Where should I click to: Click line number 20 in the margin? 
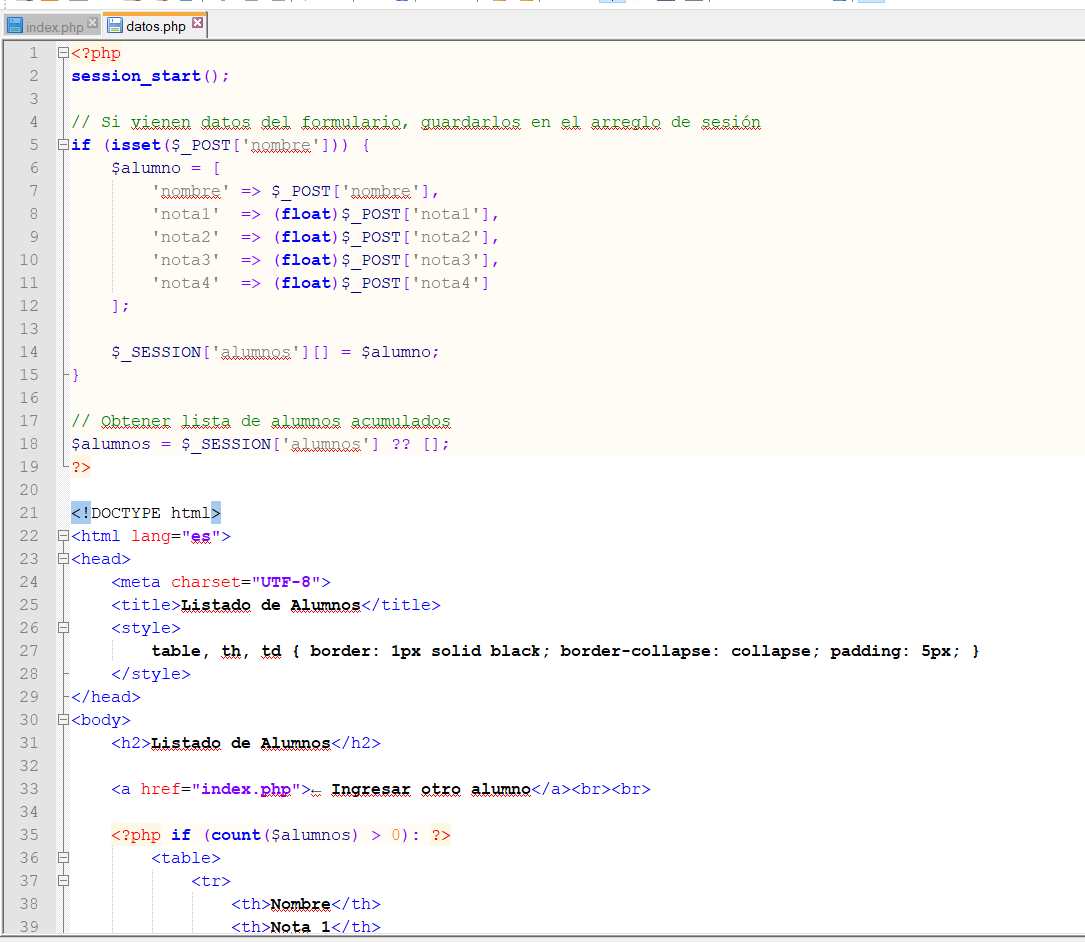coord(28,490)
